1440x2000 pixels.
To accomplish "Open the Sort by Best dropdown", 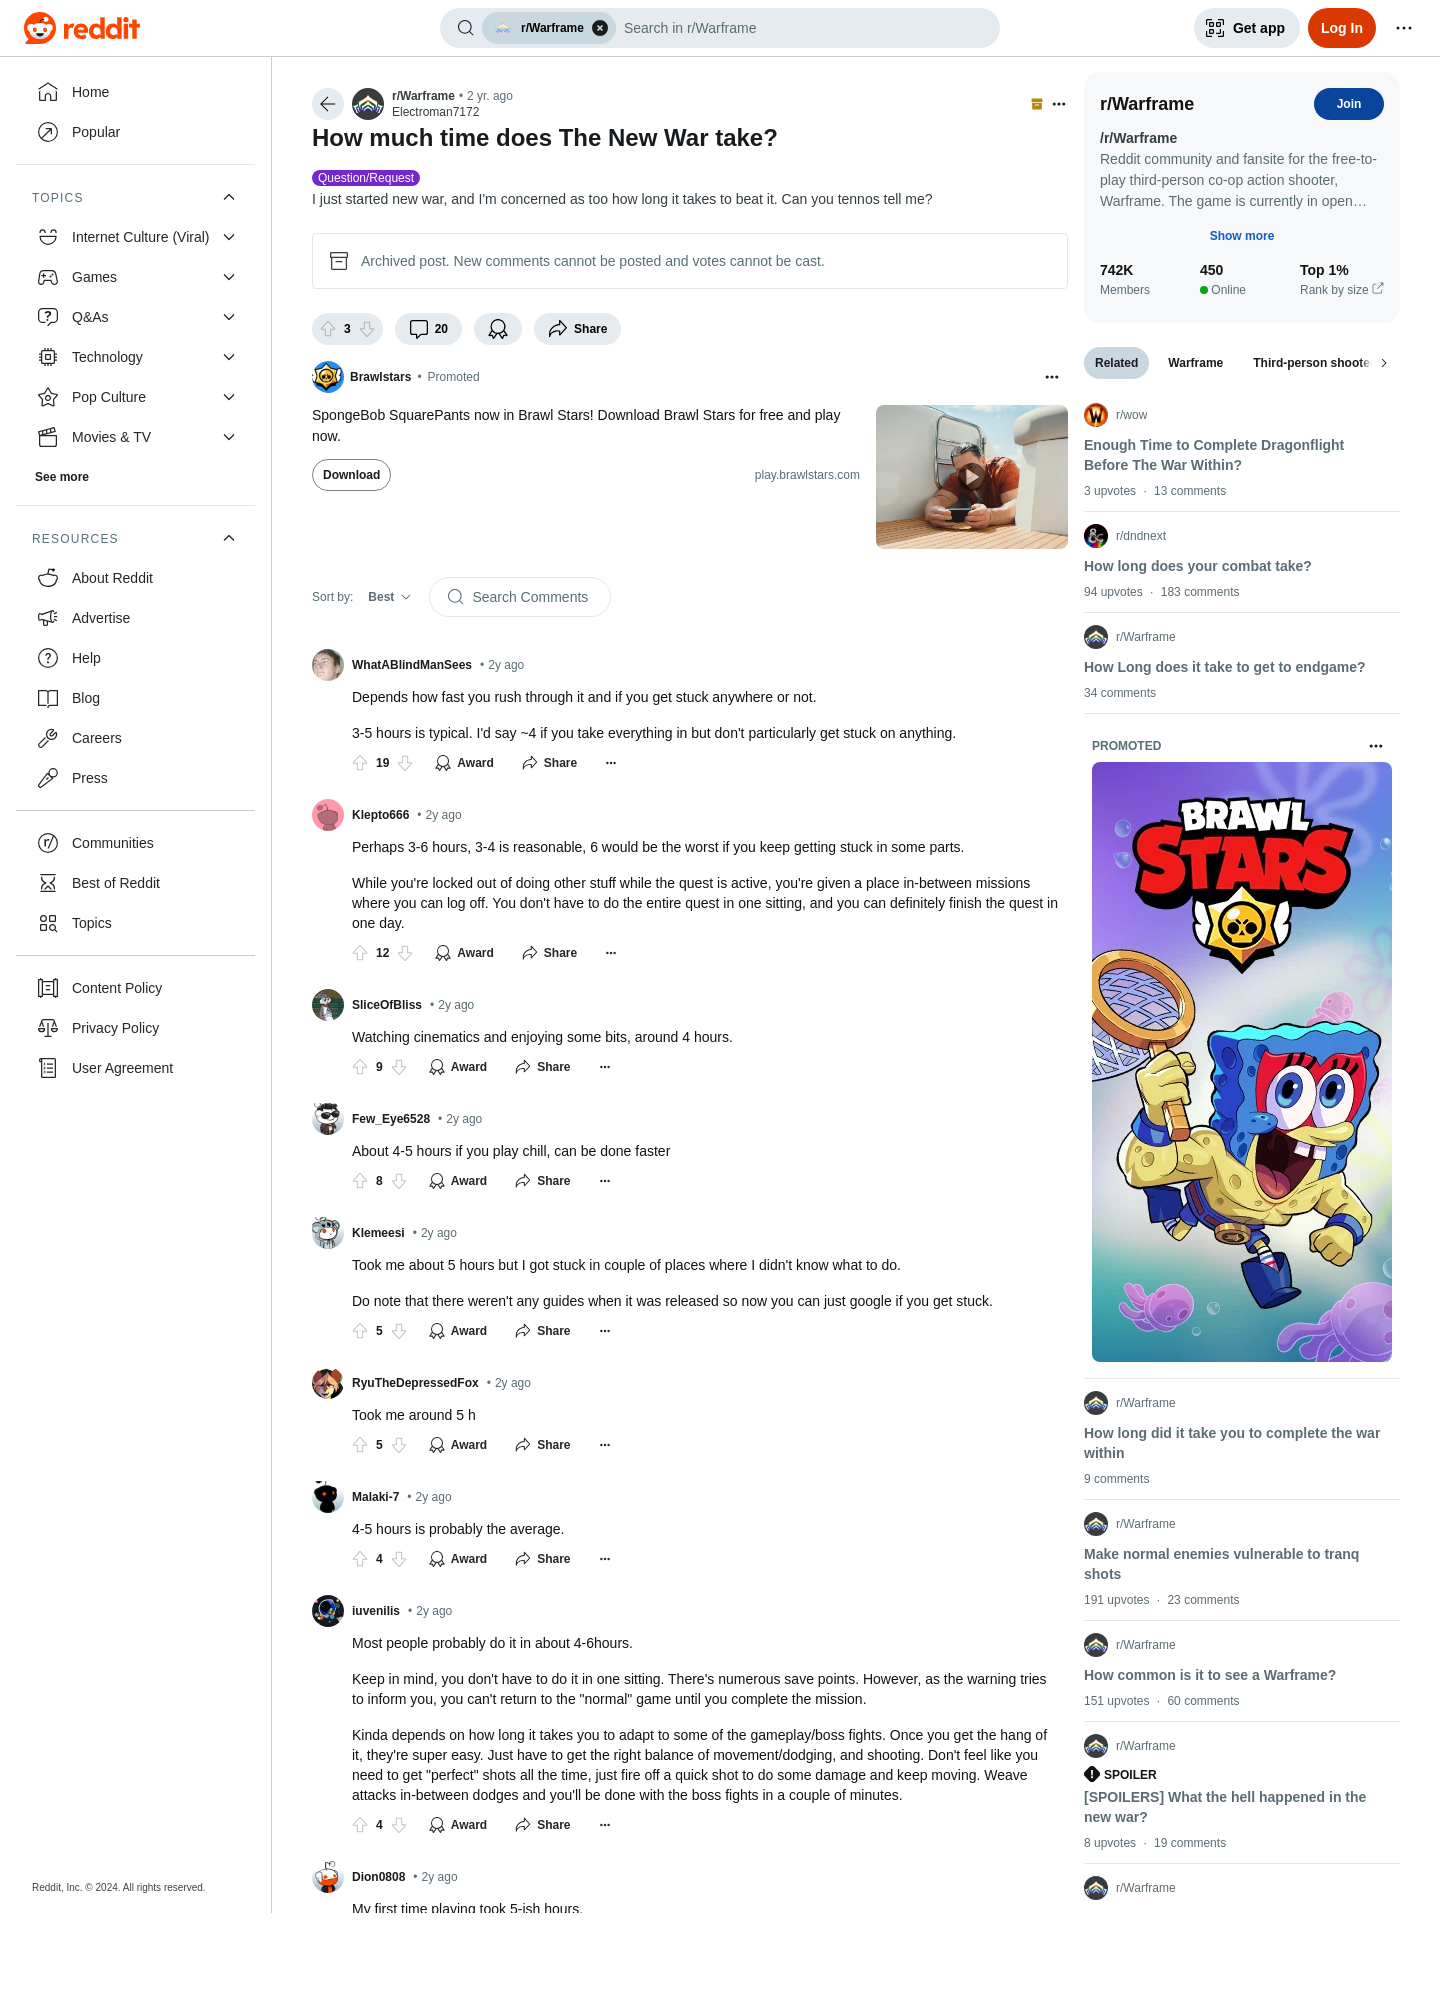I will tap(389, 597).
